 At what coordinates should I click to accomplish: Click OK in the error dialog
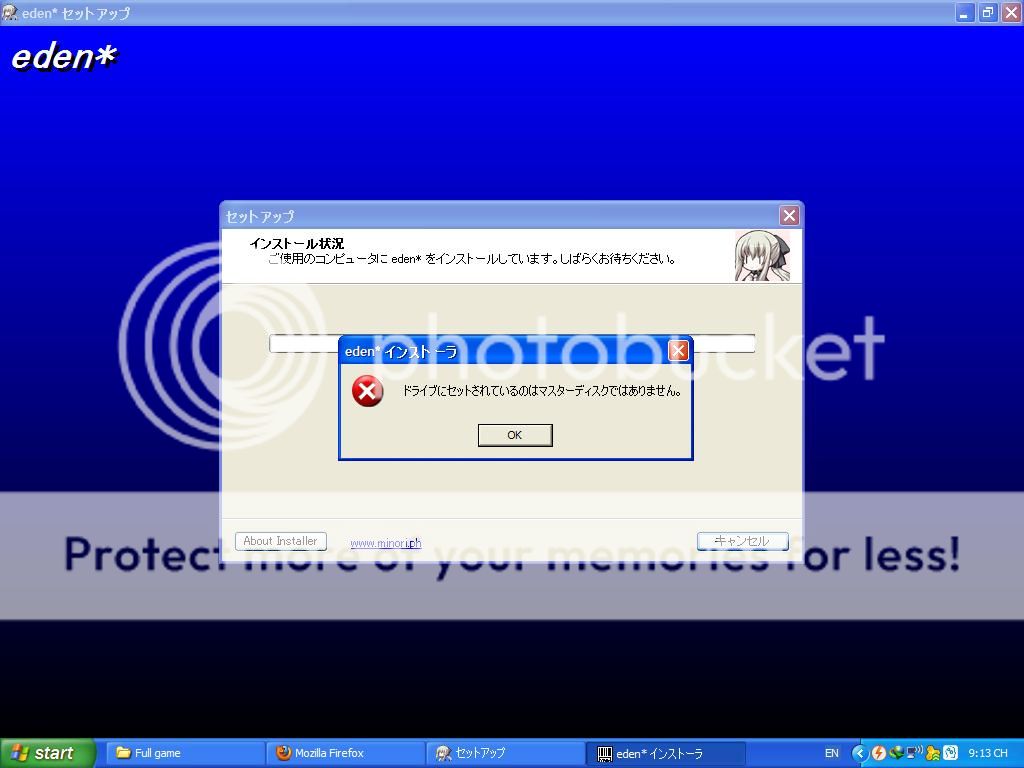click(x=514, y=435)
